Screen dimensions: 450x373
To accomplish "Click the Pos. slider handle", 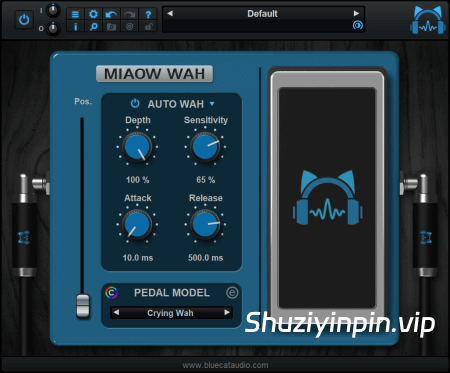I will (83, 306).
